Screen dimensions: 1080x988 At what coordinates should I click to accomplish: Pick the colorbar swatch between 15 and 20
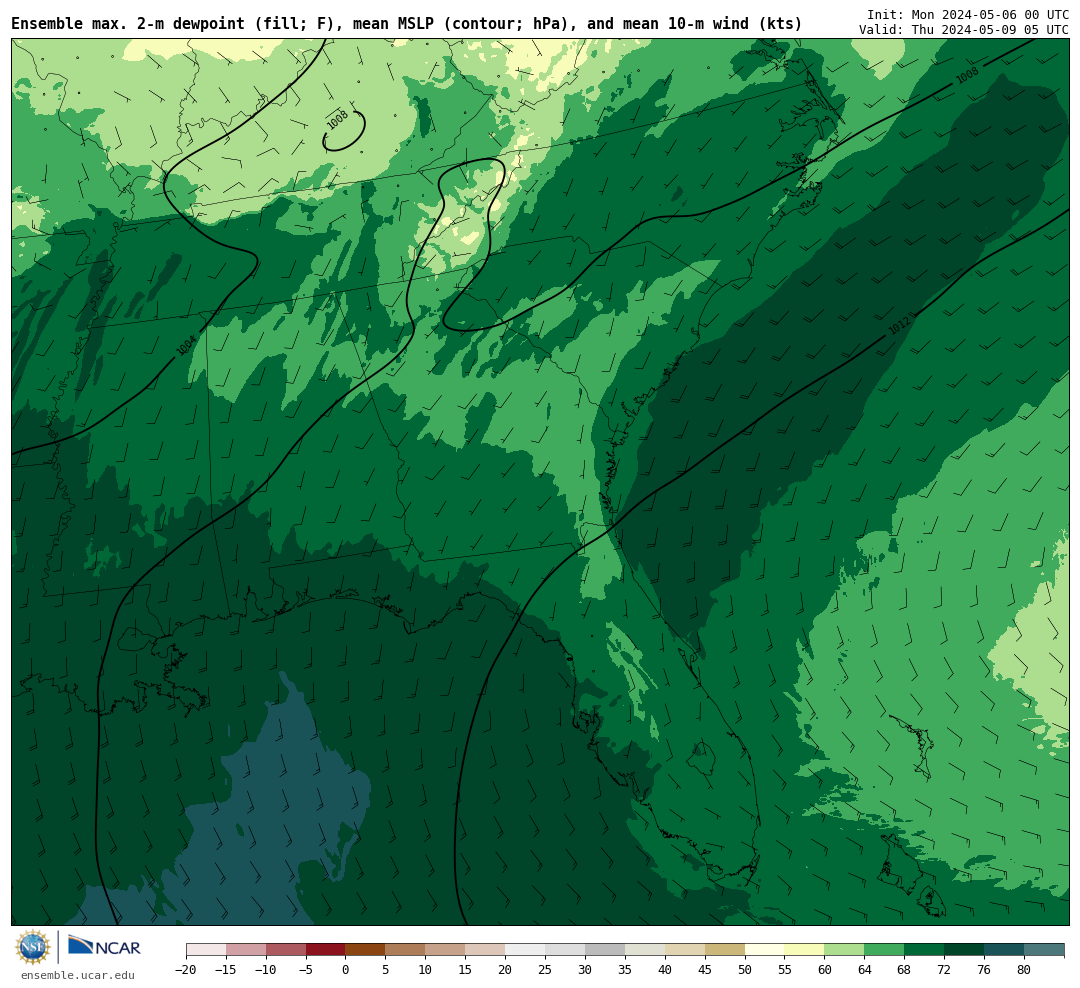pyautogui.click(x=484, y=950)
